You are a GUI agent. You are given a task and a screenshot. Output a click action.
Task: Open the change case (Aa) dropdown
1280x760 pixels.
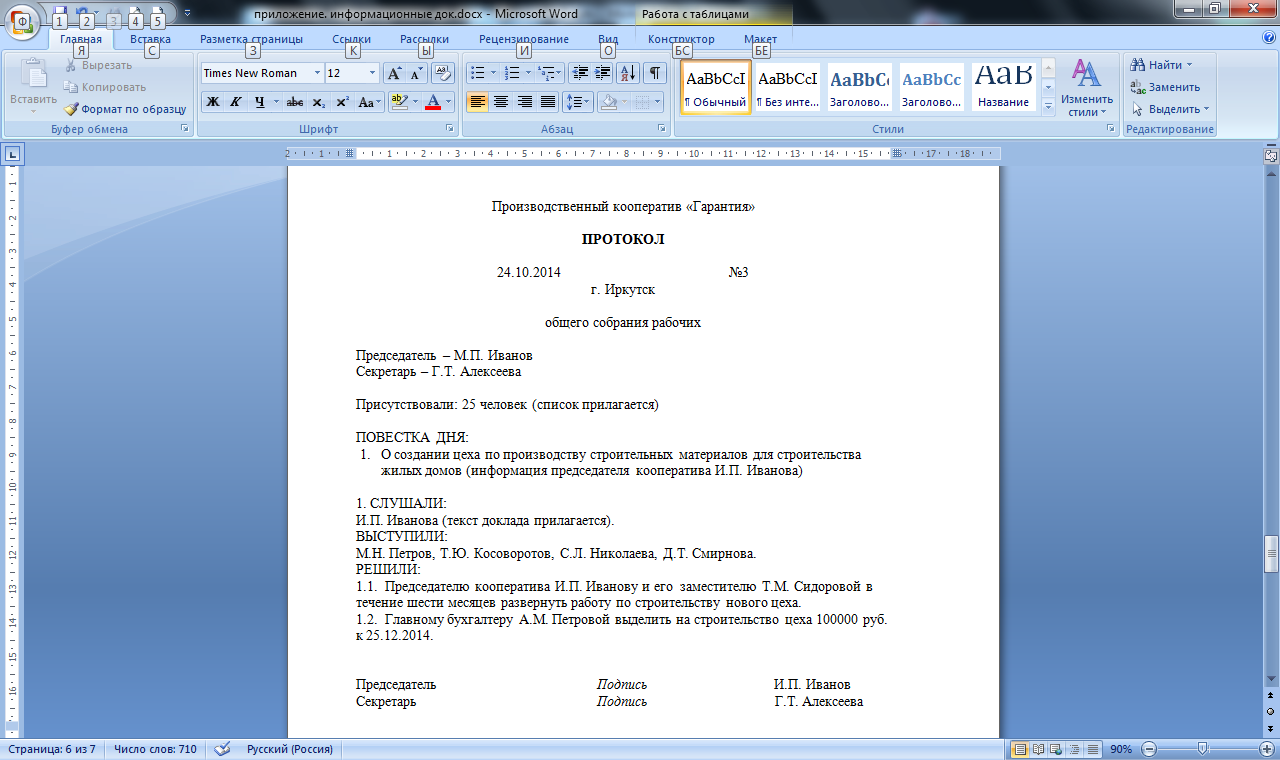370,102
